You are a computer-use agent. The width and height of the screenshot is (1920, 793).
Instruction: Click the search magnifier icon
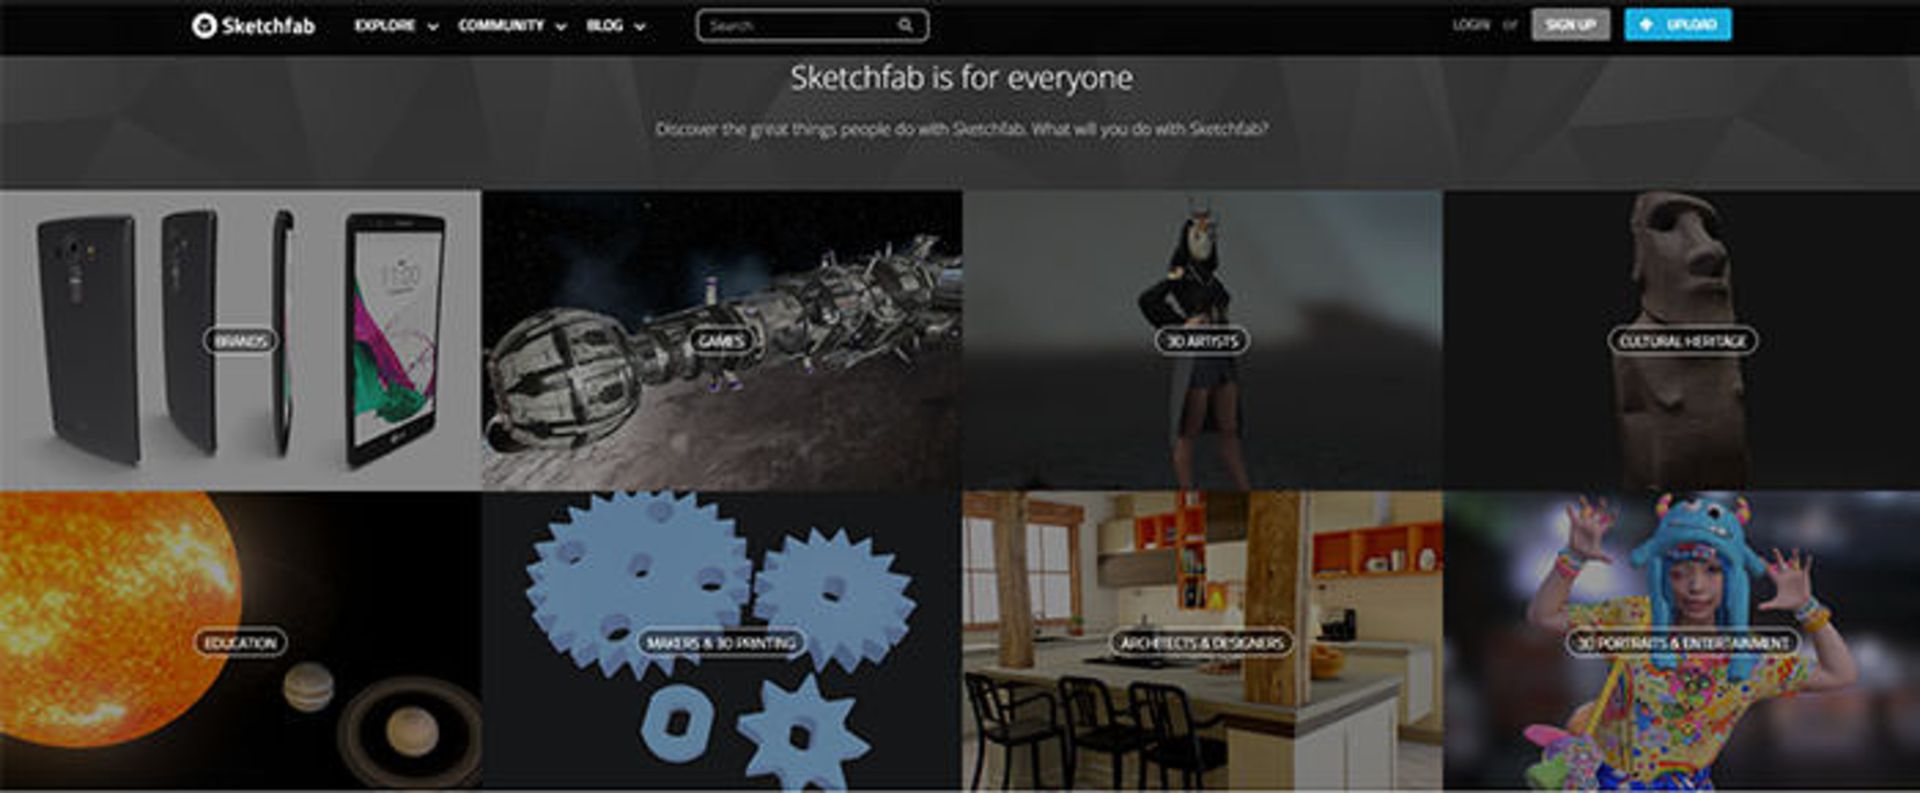pyautogui.click(x=905, y=25)
